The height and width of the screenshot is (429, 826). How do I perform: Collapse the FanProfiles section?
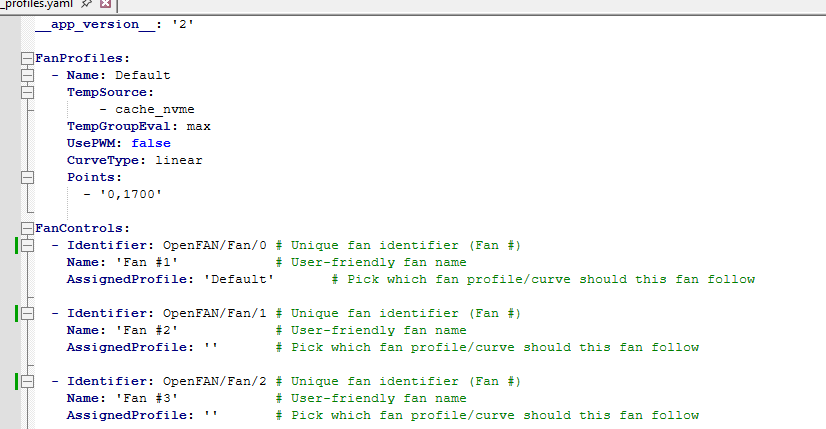[27, 58]
